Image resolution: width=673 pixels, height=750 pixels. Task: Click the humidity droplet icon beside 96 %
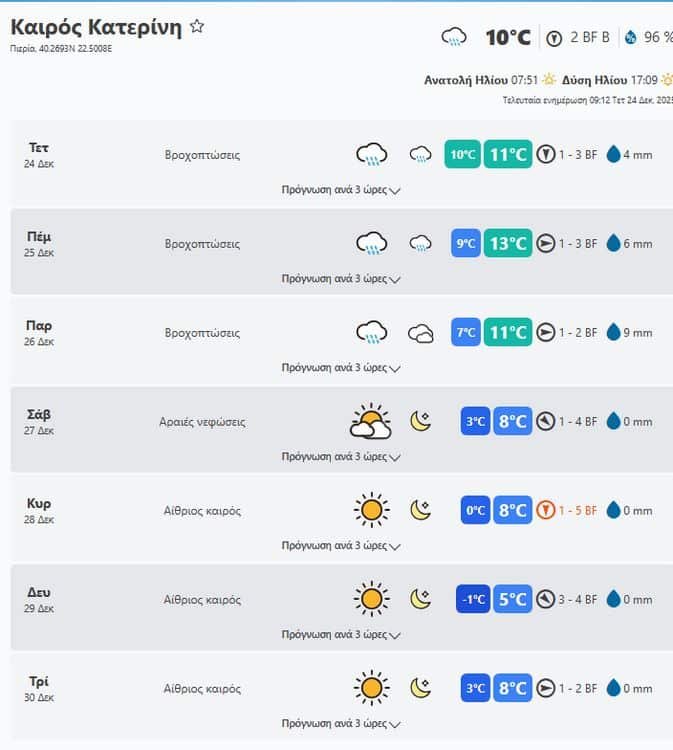tap(631, 38)
